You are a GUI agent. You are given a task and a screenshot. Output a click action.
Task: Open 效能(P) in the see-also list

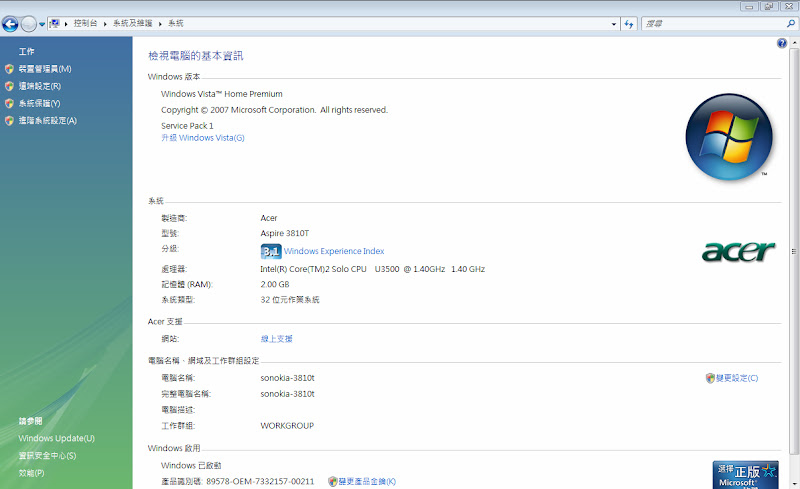pyautogui.click(x=31, y=473)
